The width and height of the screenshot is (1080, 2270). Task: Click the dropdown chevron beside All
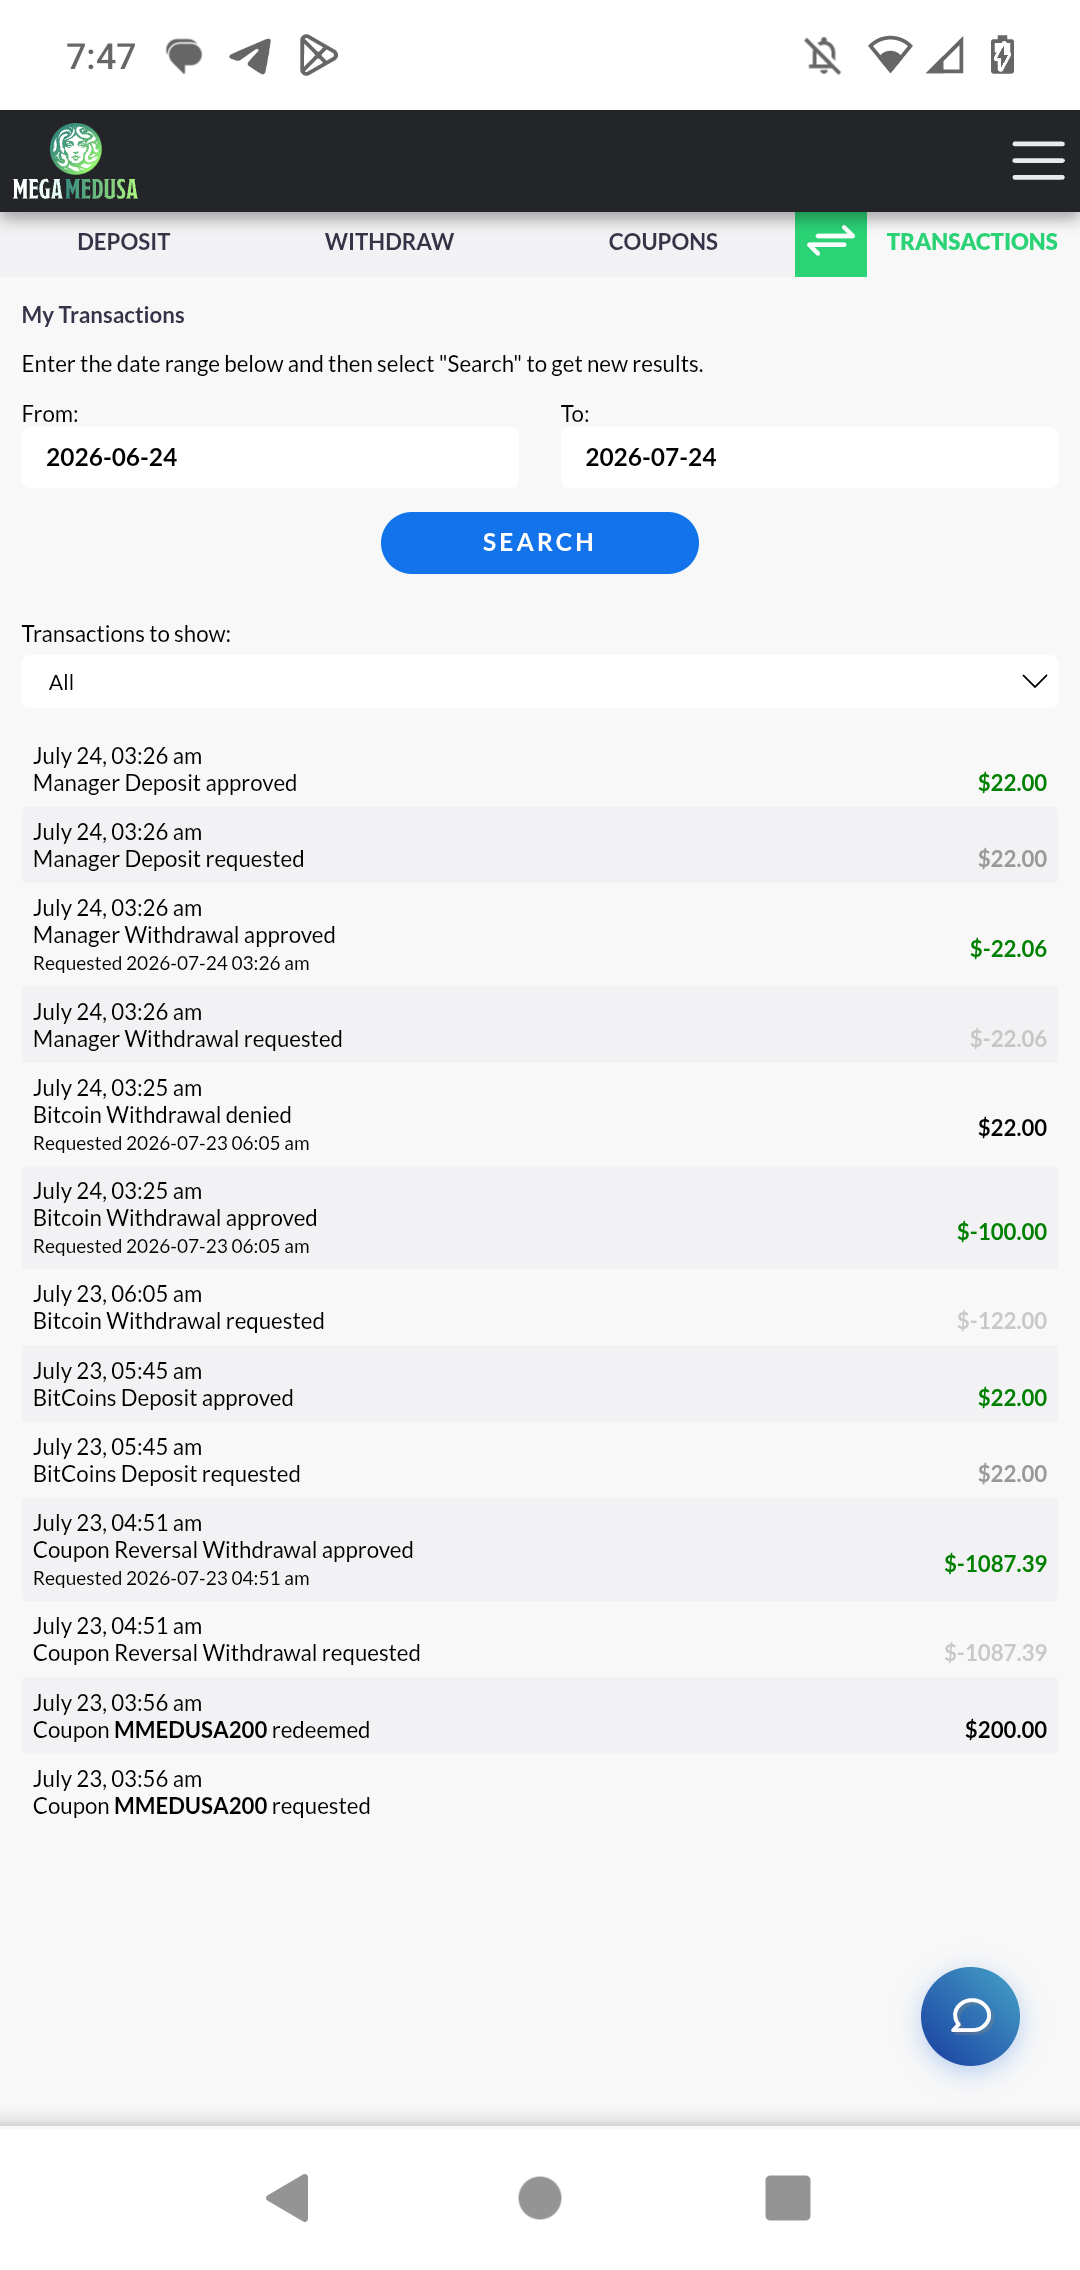click(x=1034, y=682)
